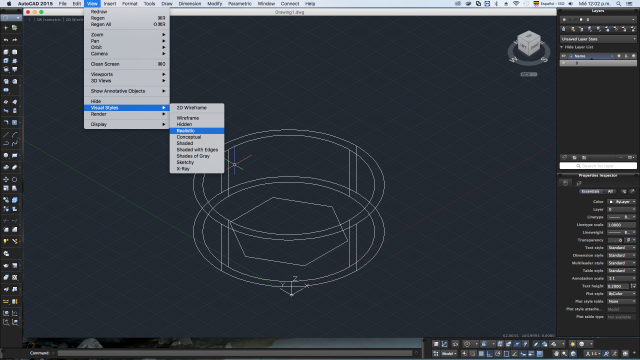The image size is (640, 360).
Task: Select the Circle drawing tool
Action: coord(6,156)
